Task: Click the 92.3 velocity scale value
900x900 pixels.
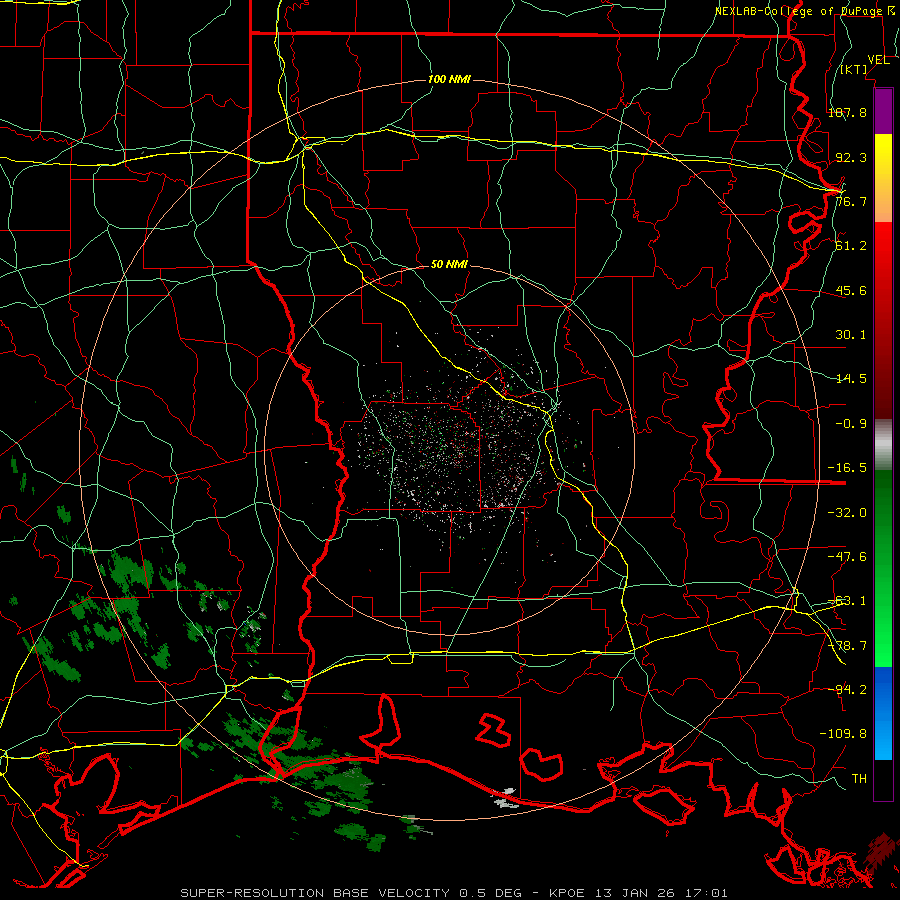Action: tap(851, 157)
